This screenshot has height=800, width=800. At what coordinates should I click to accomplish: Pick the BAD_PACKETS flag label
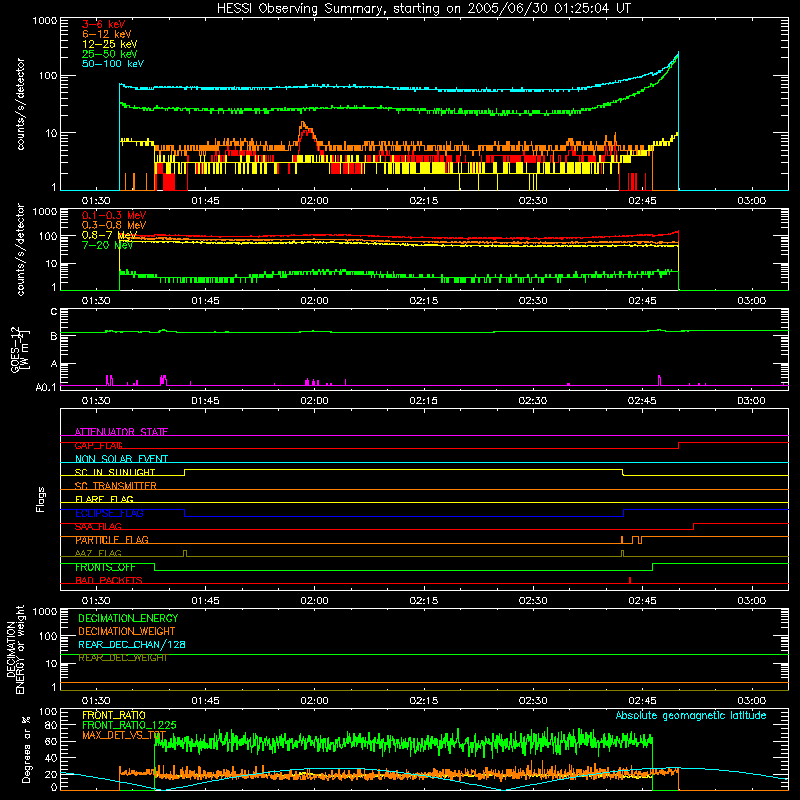tap(109, 581)
